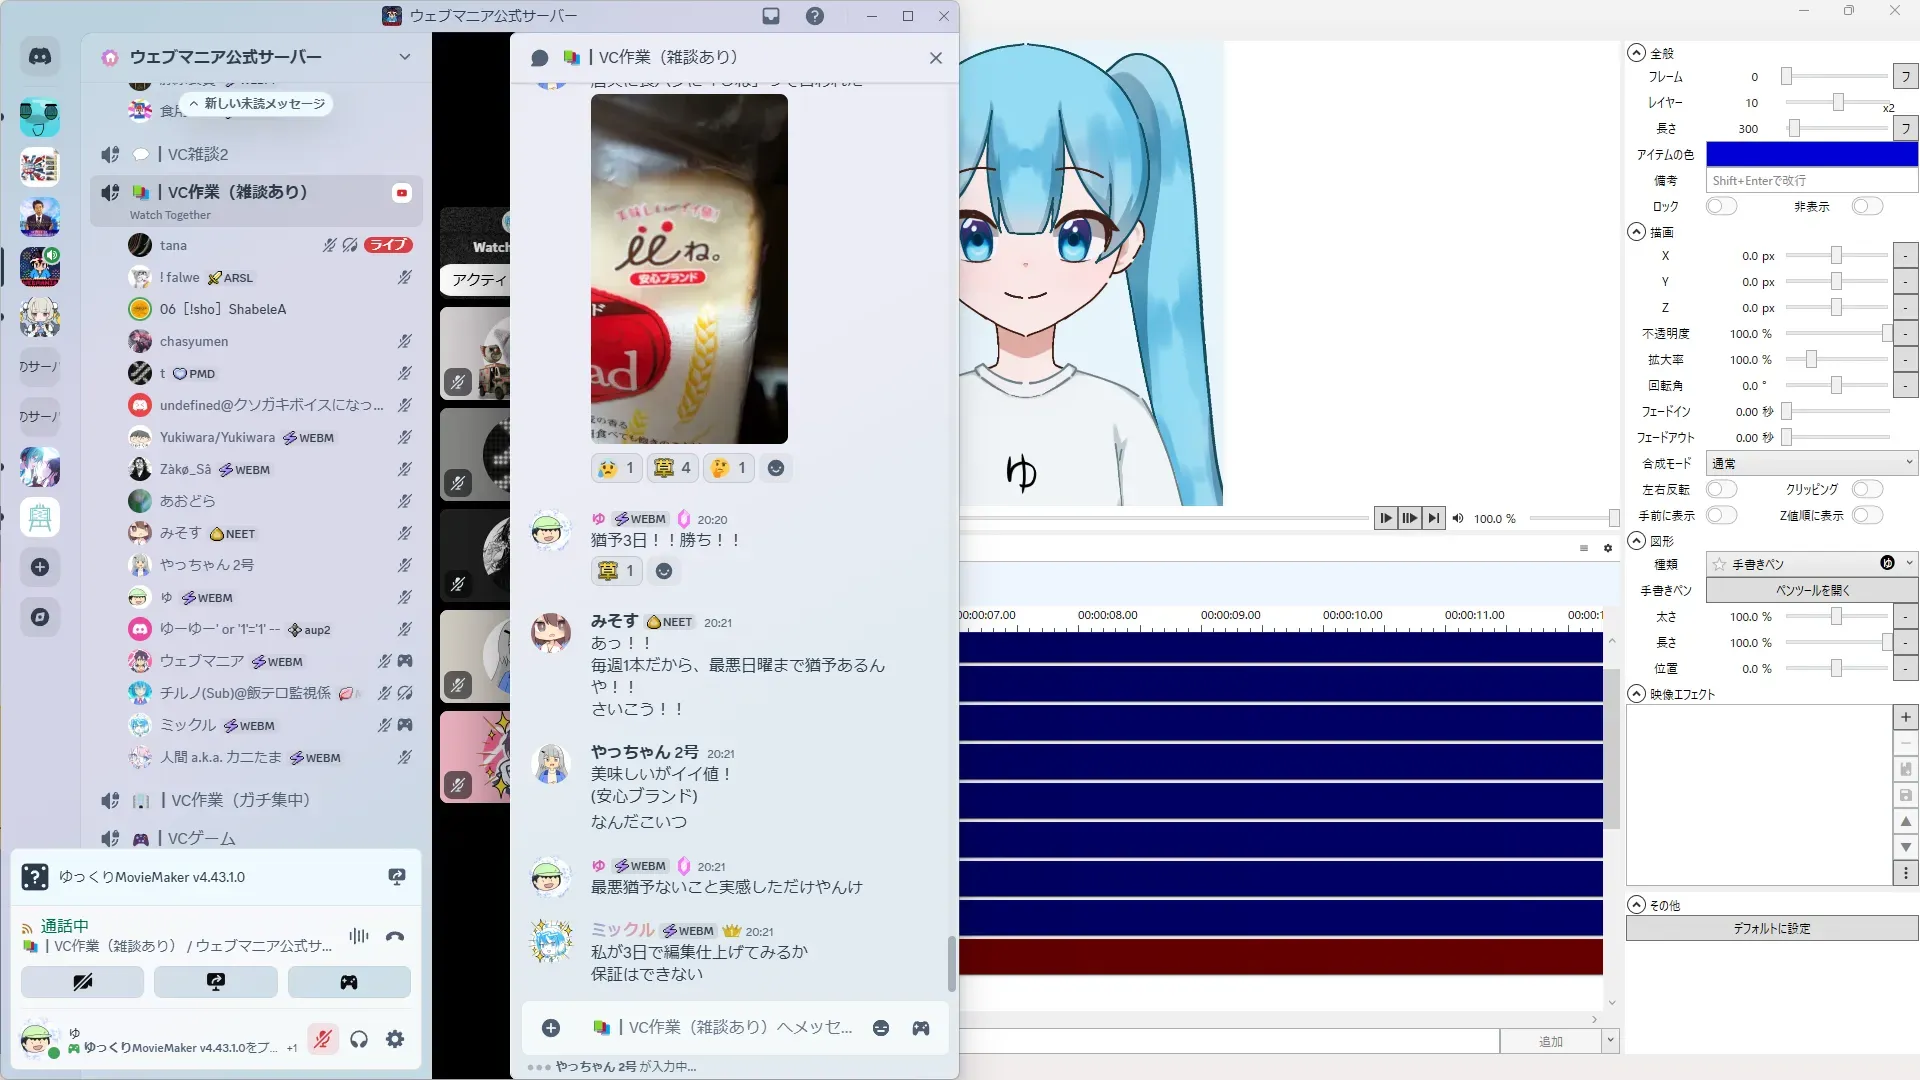Open 合成モード dropdown
The height and width of the screenshot is (1080, 1920).
point(1811,463)
